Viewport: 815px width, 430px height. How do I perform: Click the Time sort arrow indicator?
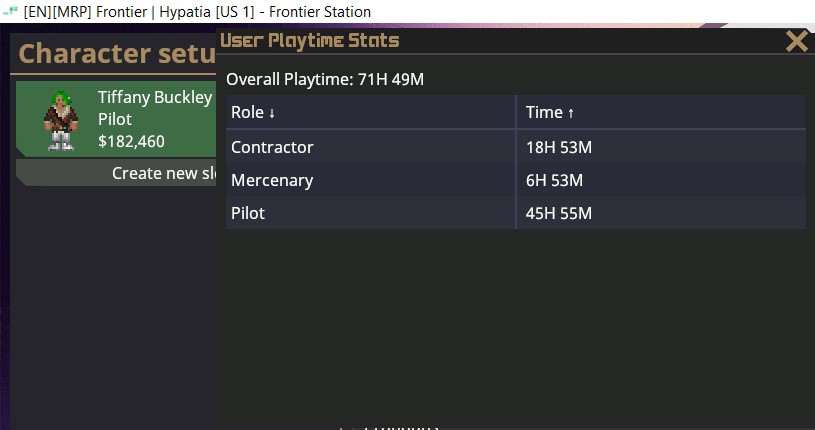point(570,113)
